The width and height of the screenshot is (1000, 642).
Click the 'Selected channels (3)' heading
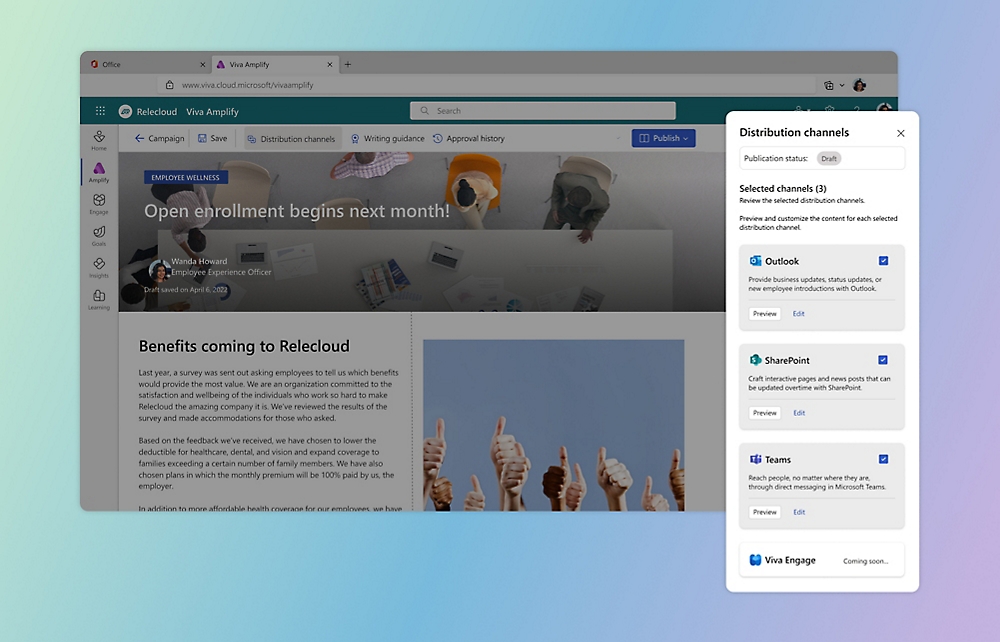point(783,189)
